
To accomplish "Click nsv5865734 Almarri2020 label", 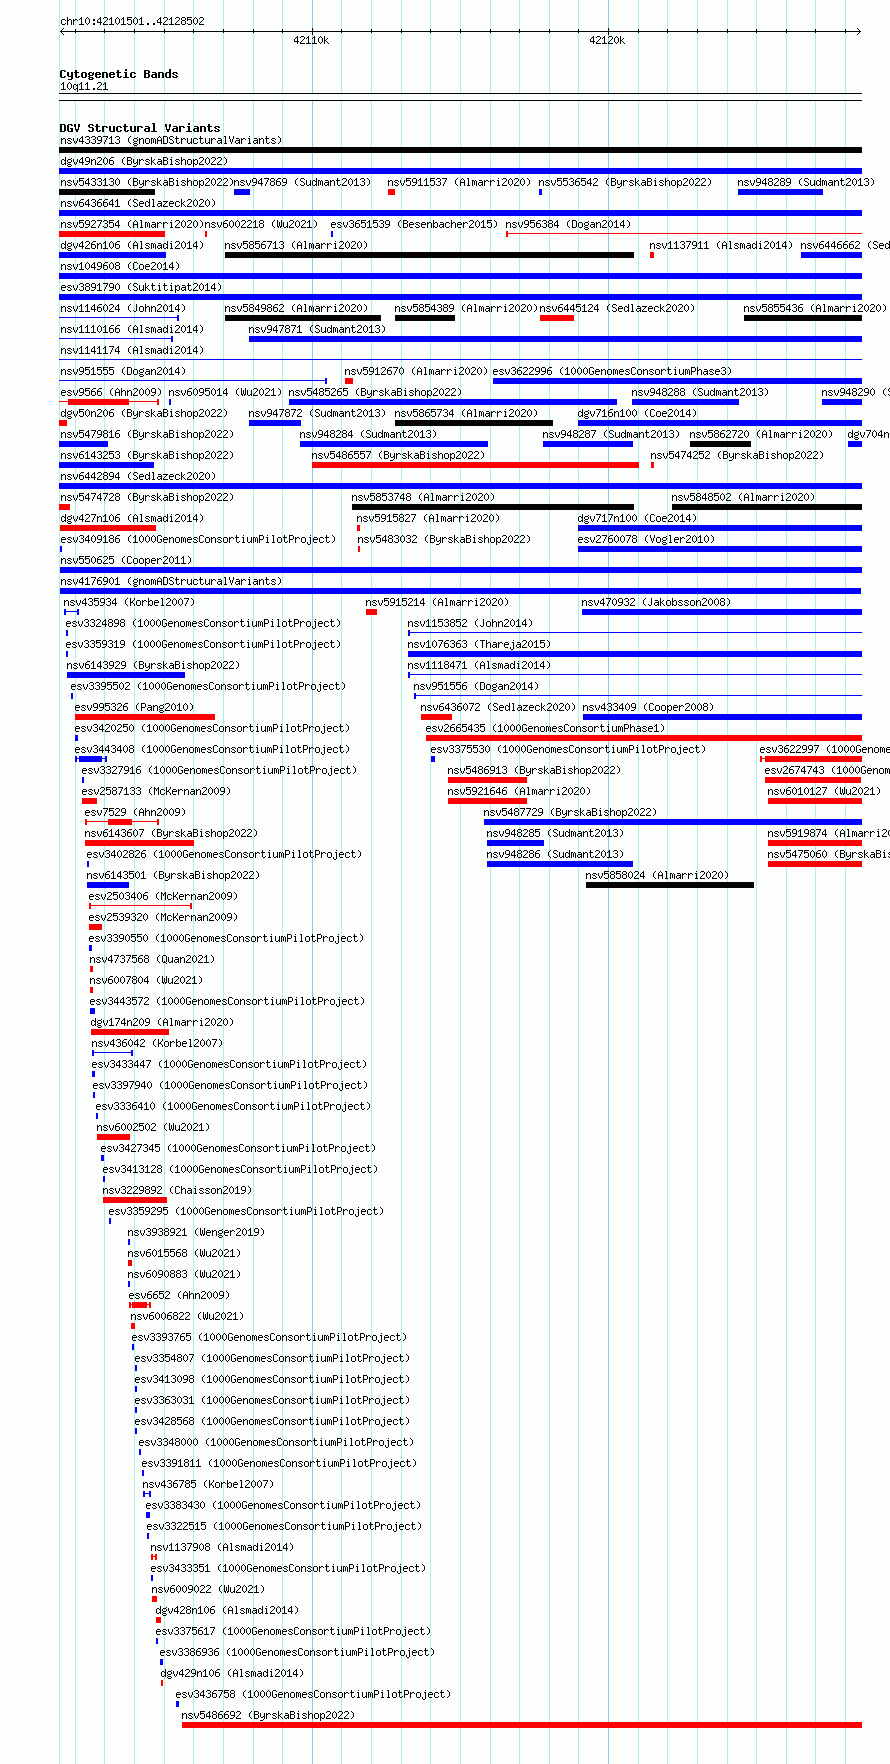I will (x=466, y=413).
